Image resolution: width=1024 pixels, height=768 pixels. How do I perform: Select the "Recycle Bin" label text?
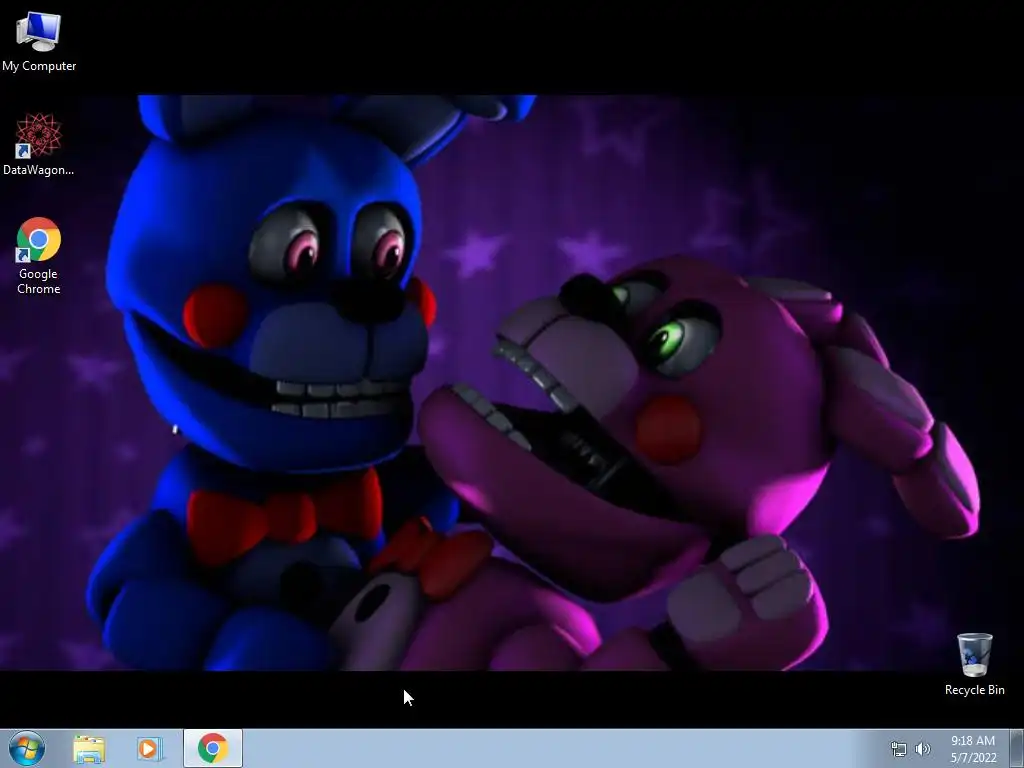pos(974,690)
